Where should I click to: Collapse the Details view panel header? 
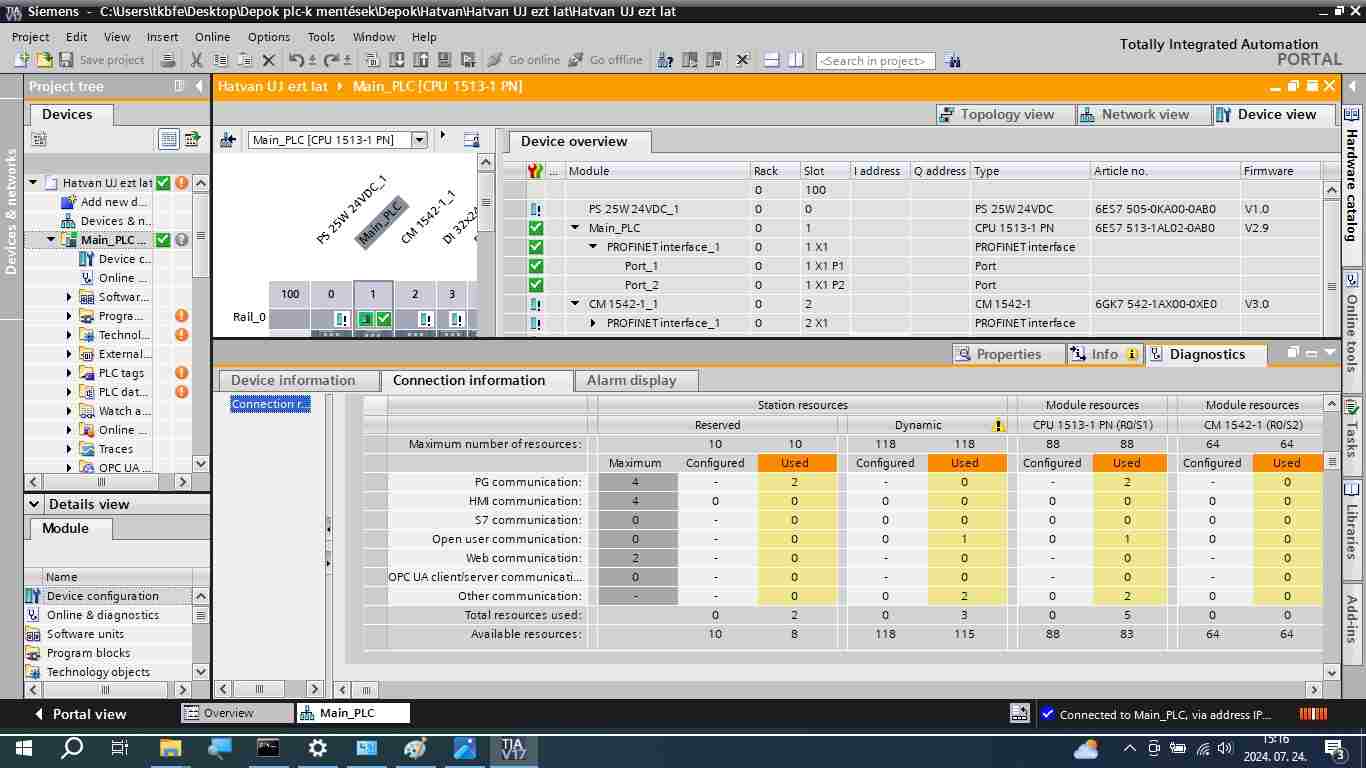[x=35, y=504]
